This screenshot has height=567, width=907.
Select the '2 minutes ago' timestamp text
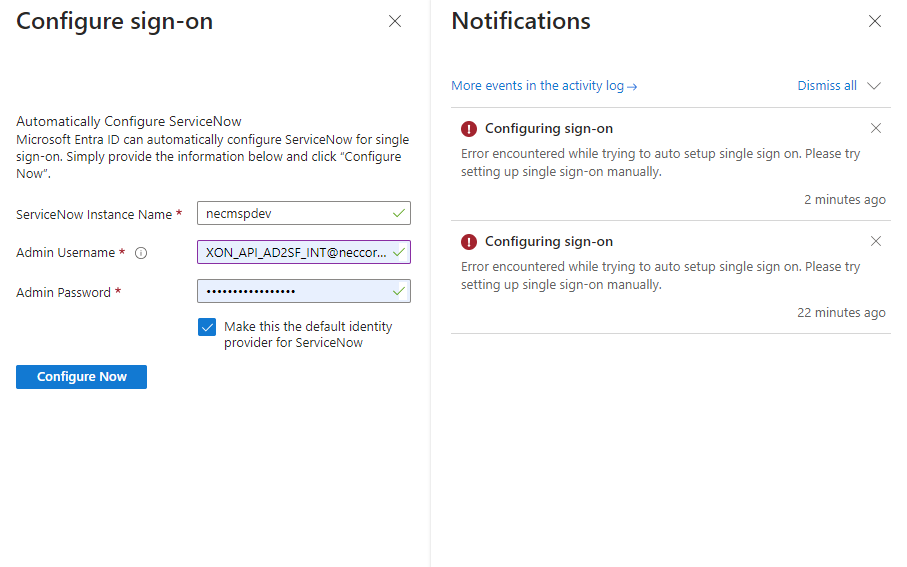click(x=845, y=200)
